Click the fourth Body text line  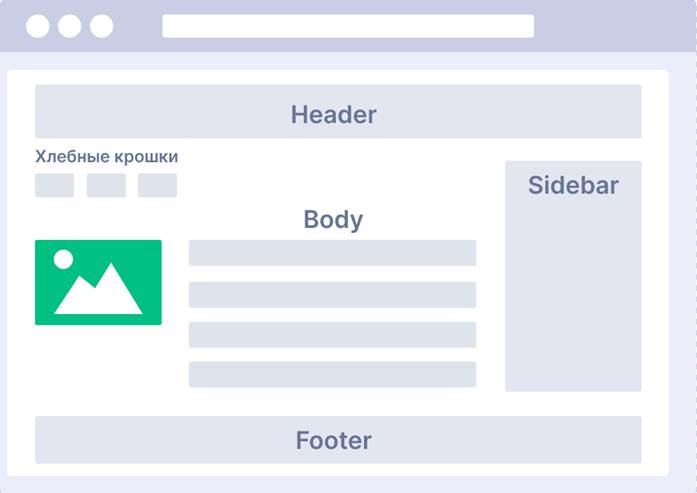[332, 375]
